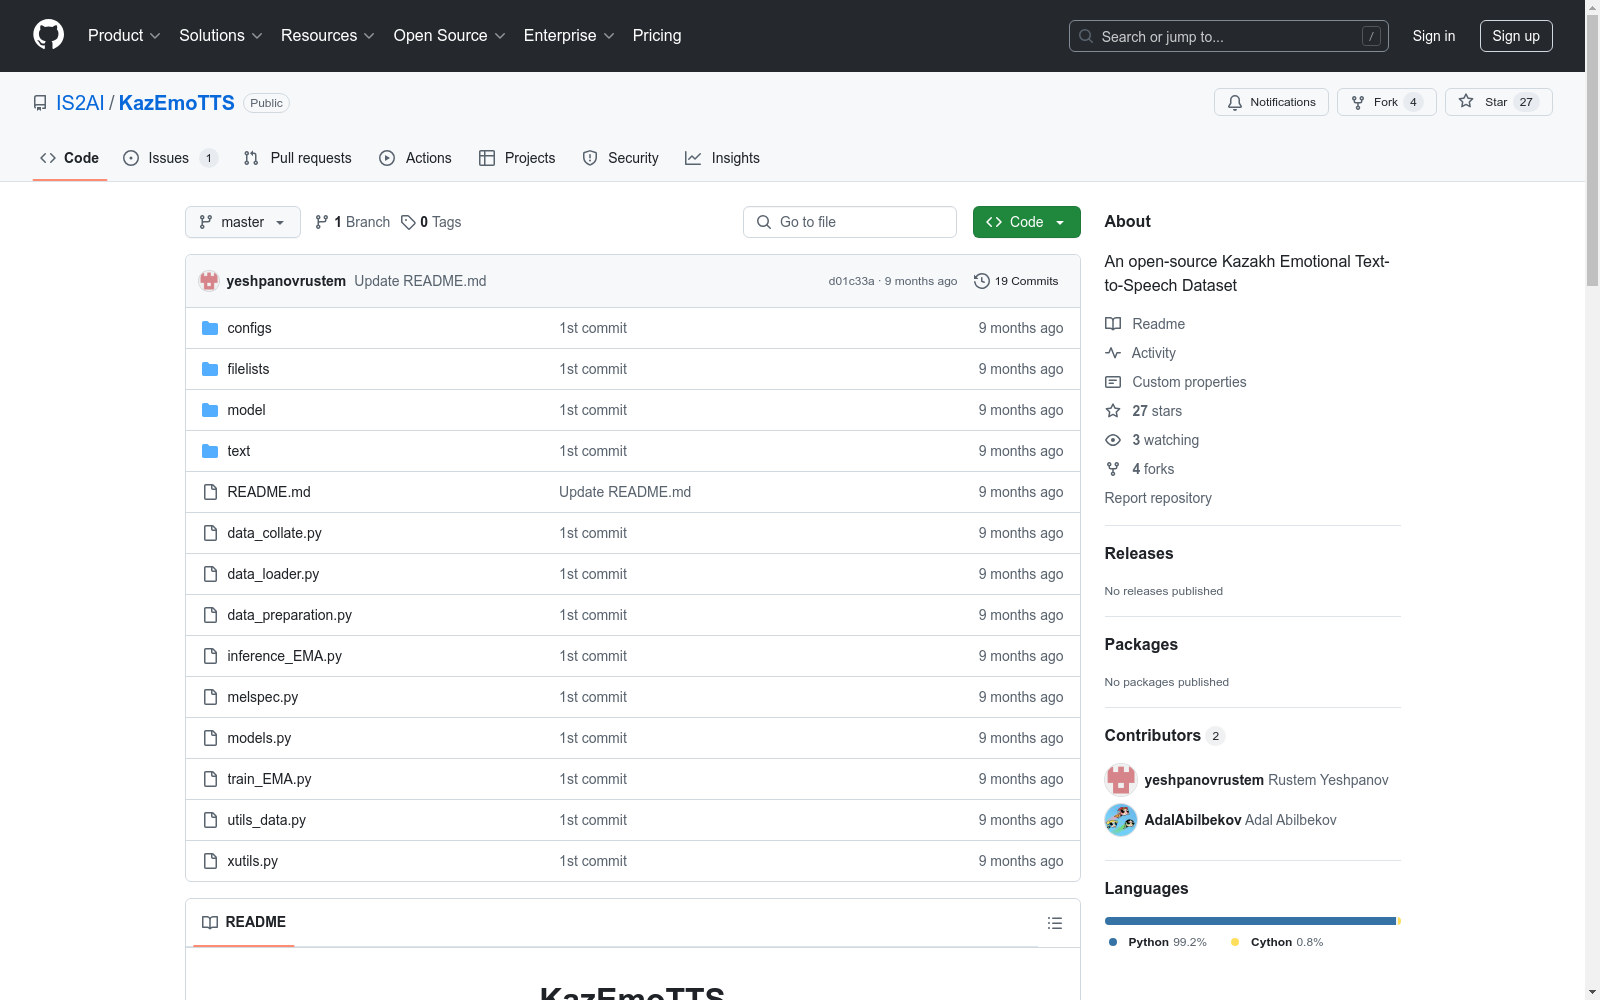
Task: Click the Sign in link
Action: [x=1434, y=36]
